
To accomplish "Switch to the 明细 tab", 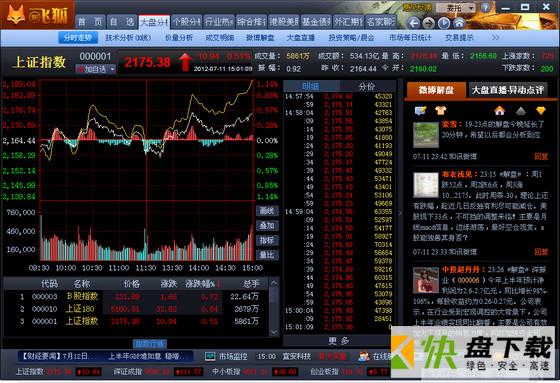I will 311,86.
